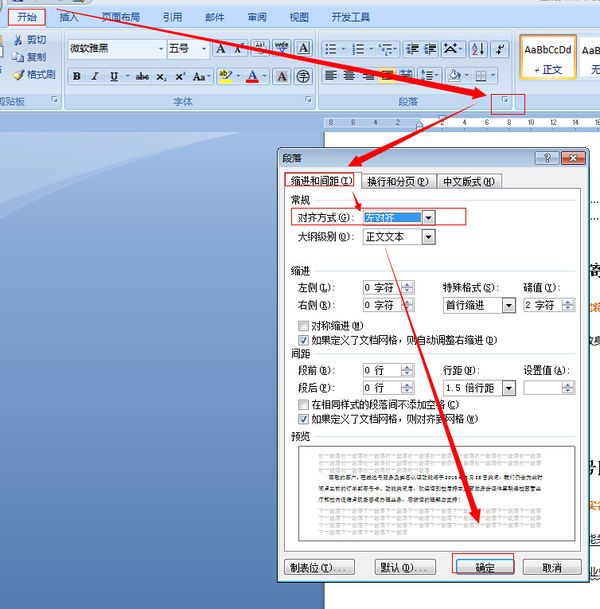This screenshot has height=609, width=600.
Task: Apply superscript x² formatting
Action: (x=180, y=77)
